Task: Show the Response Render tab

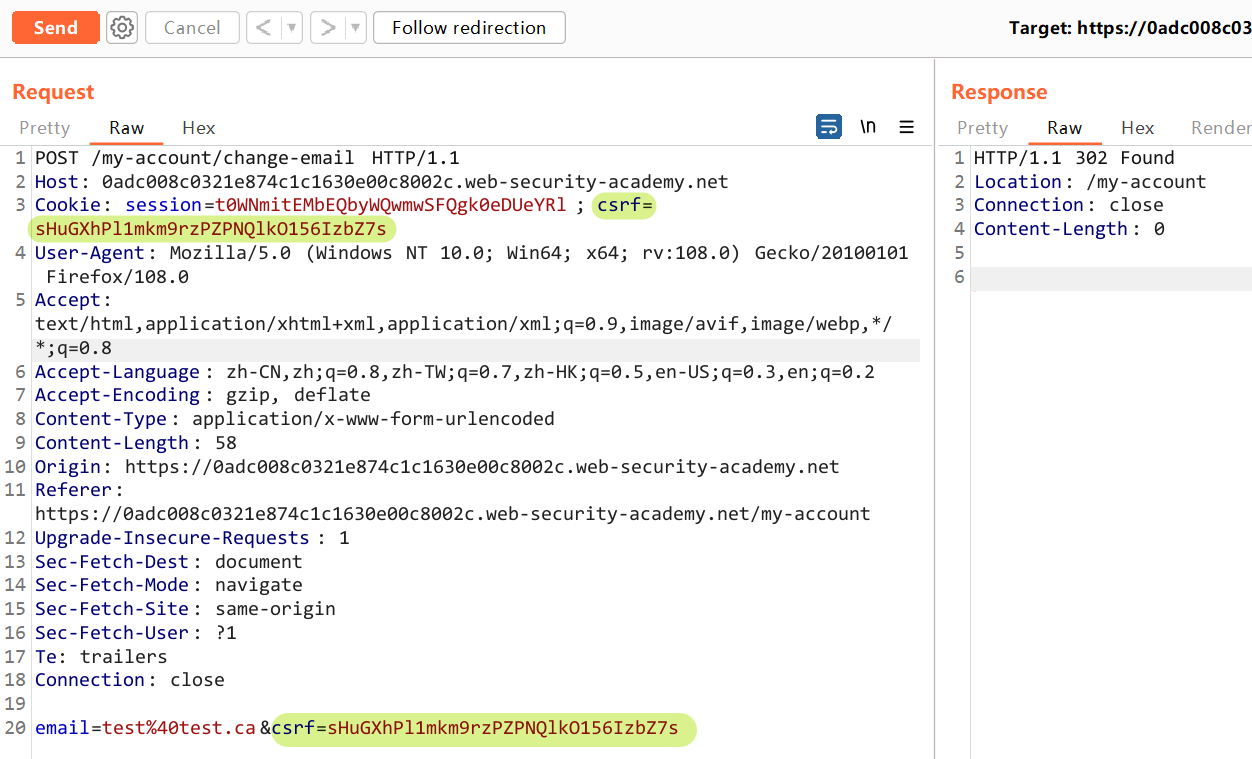Action: tap(1220, 128)
